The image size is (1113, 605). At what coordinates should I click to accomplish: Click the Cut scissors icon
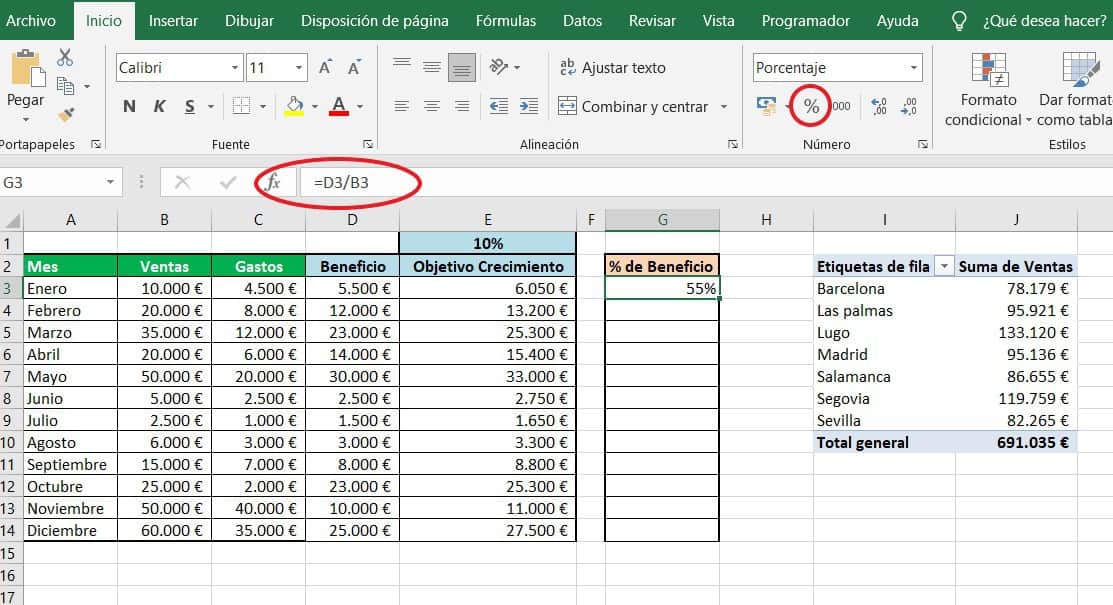pyautogui.click(x=65, y=57)
